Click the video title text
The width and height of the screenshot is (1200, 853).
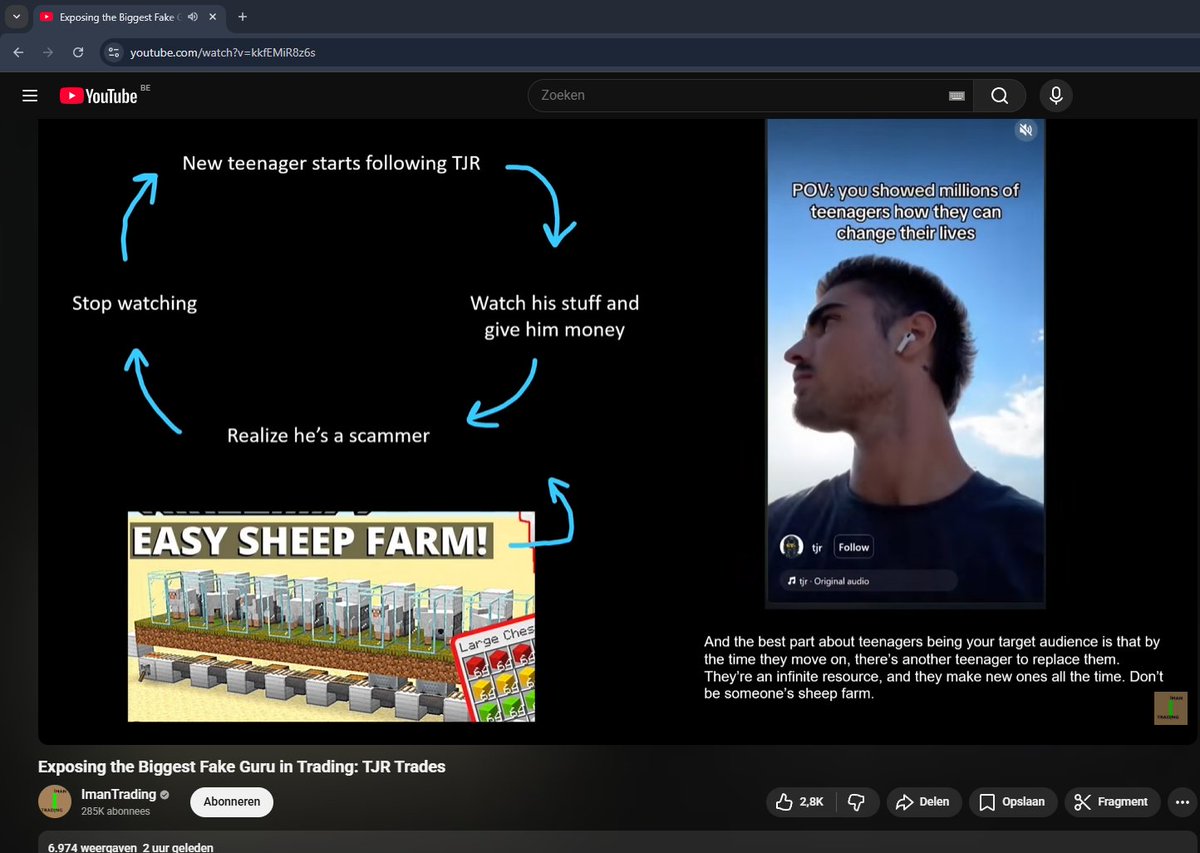tap(242, 767)
